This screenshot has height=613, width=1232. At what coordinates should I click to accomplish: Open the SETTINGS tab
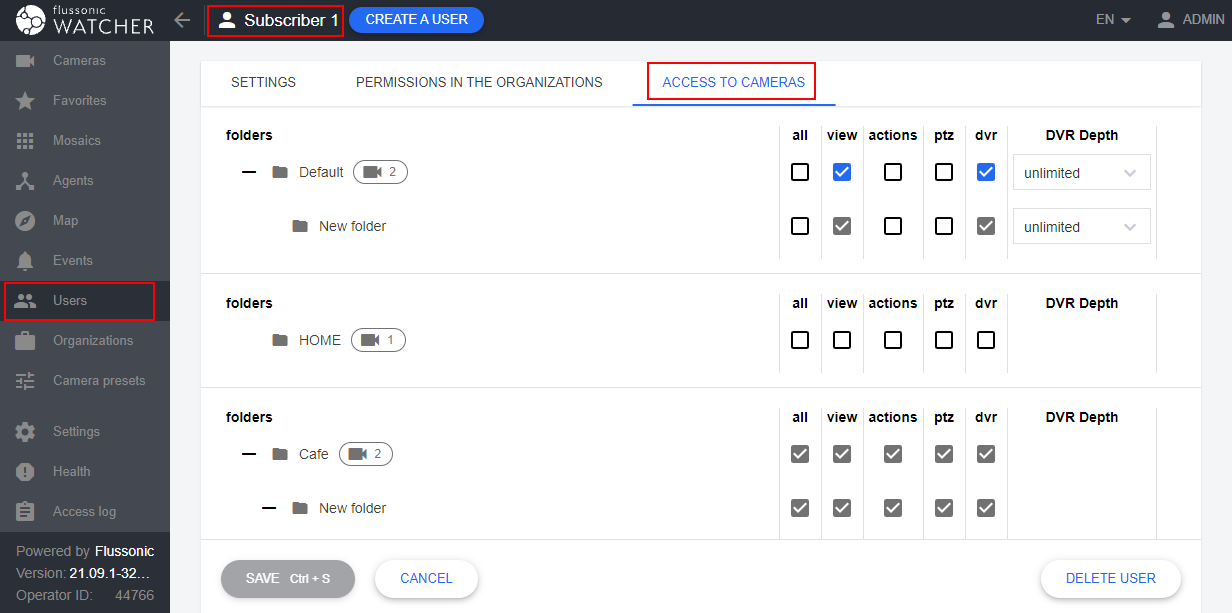point(263,82)
